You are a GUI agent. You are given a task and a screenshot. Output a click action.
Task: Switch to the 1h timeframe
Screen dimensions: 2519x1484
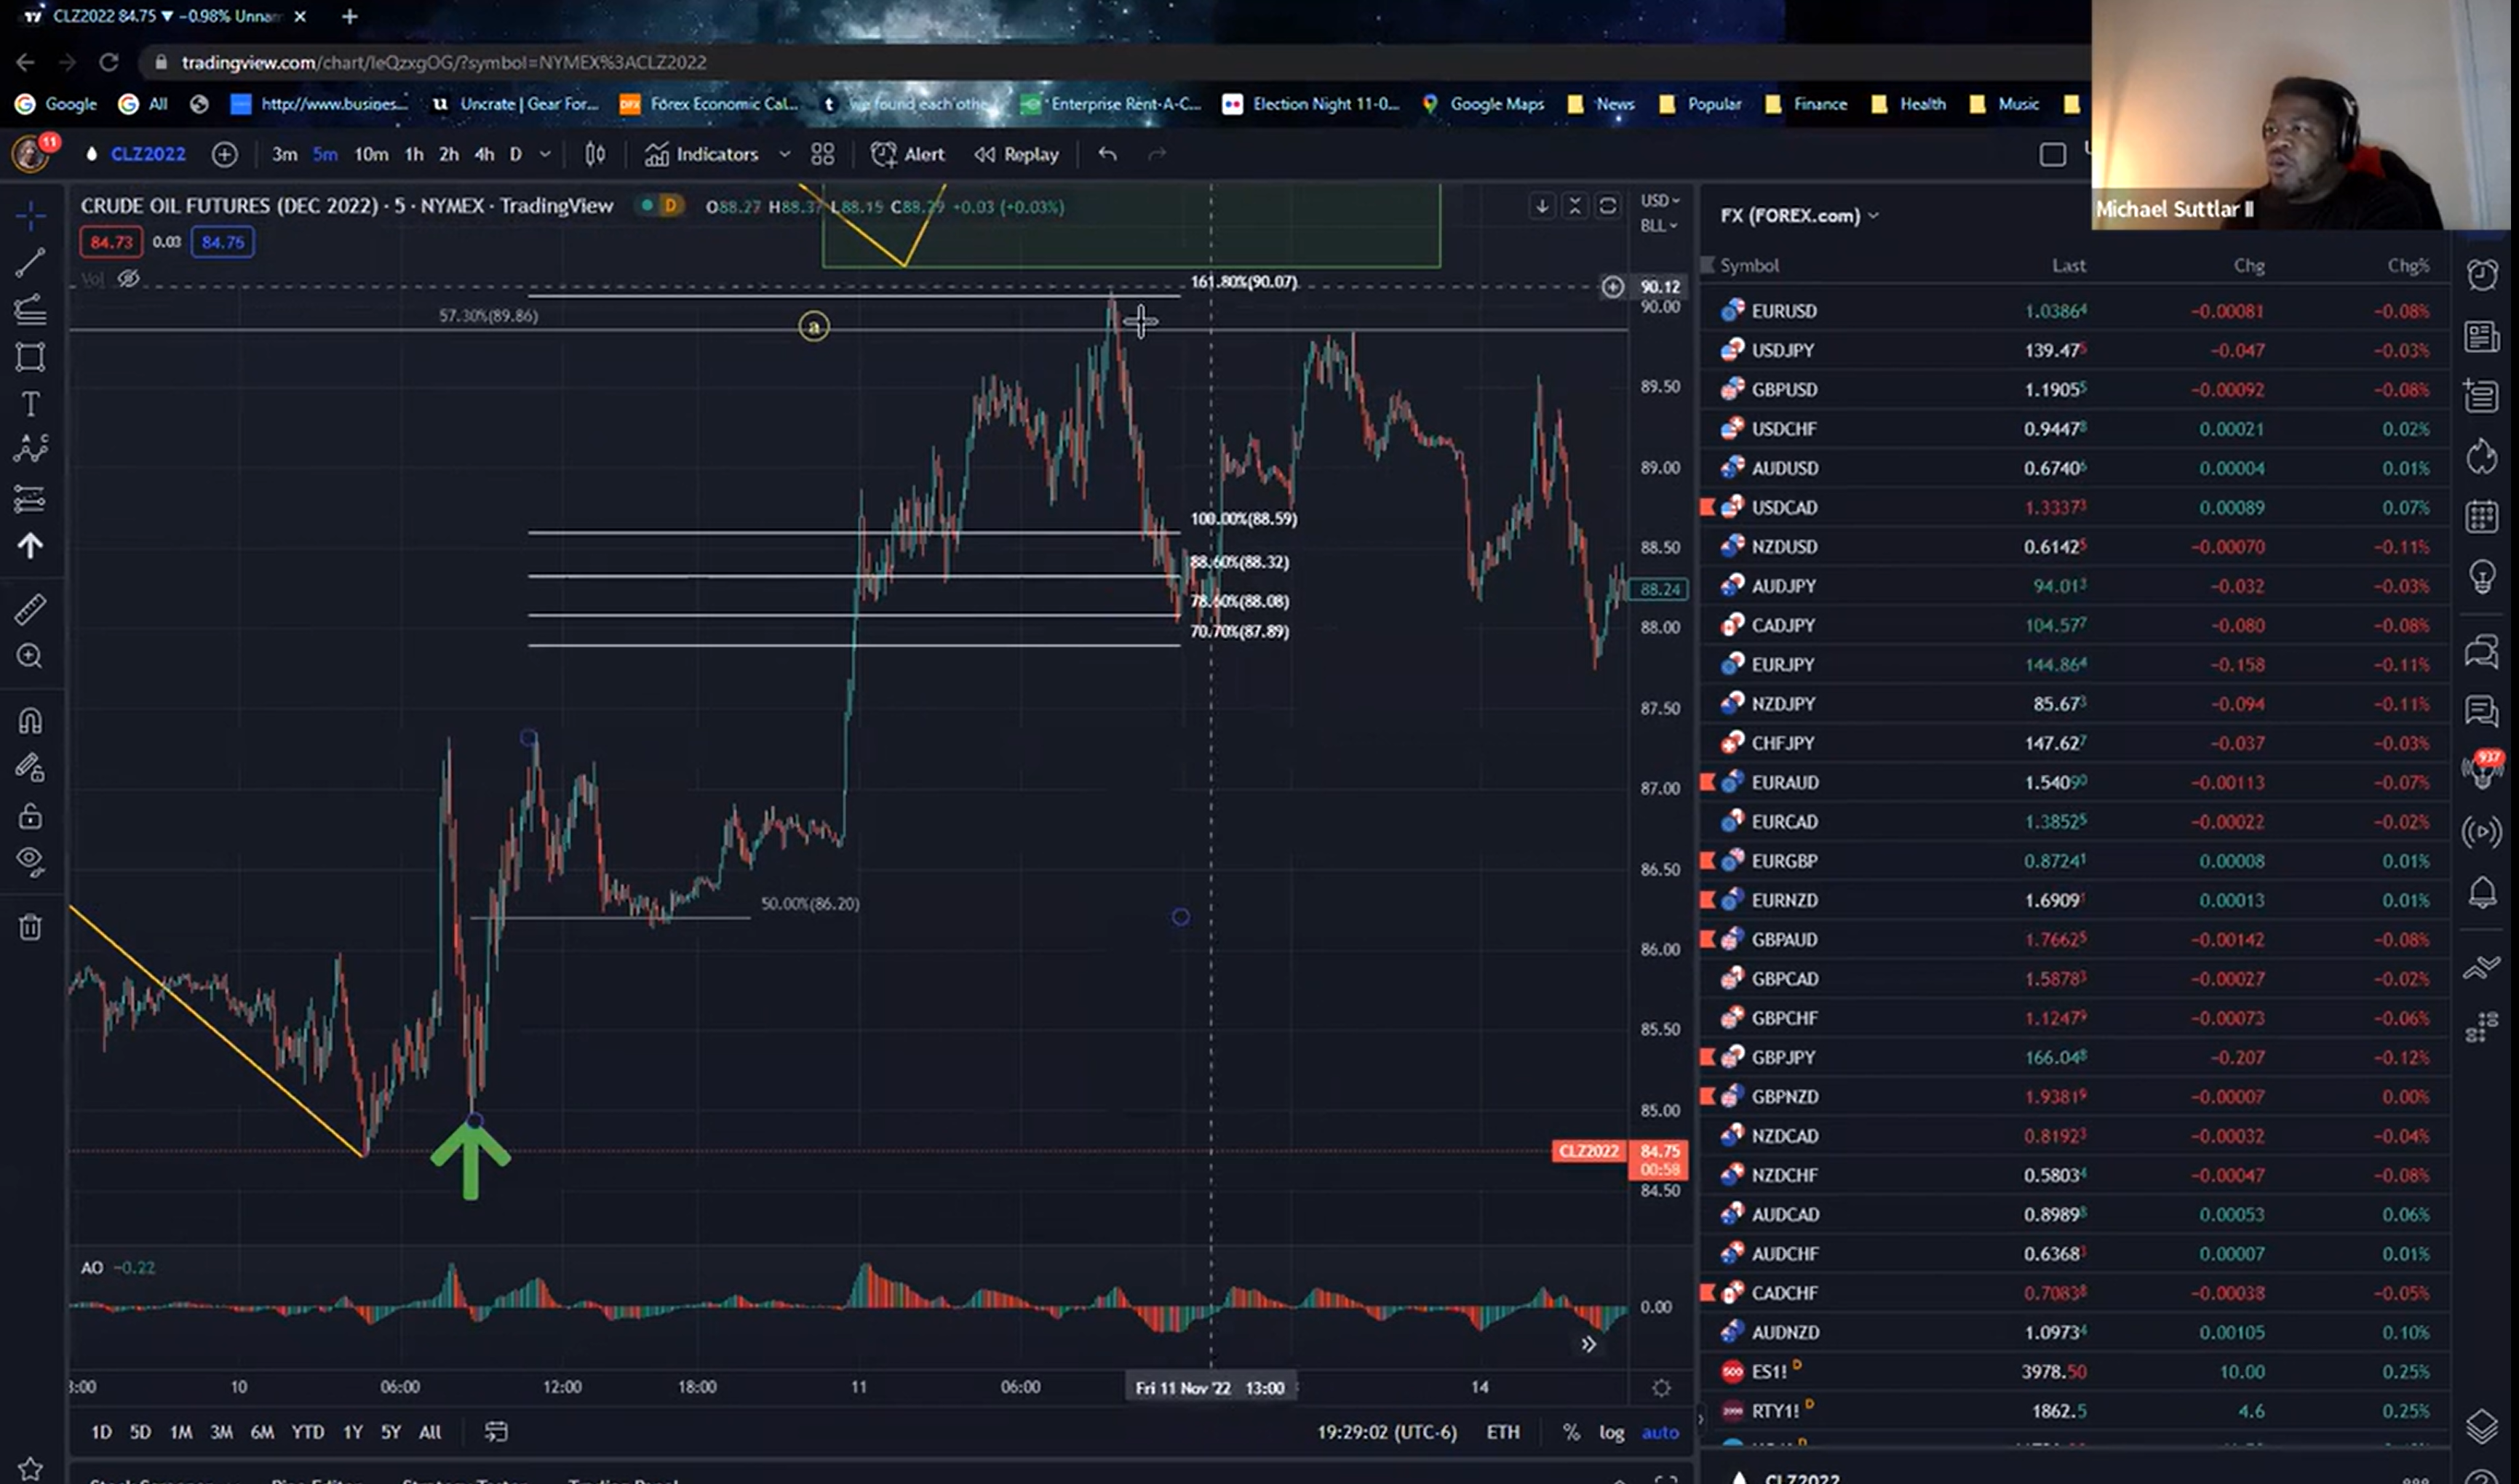coord(414,154)
